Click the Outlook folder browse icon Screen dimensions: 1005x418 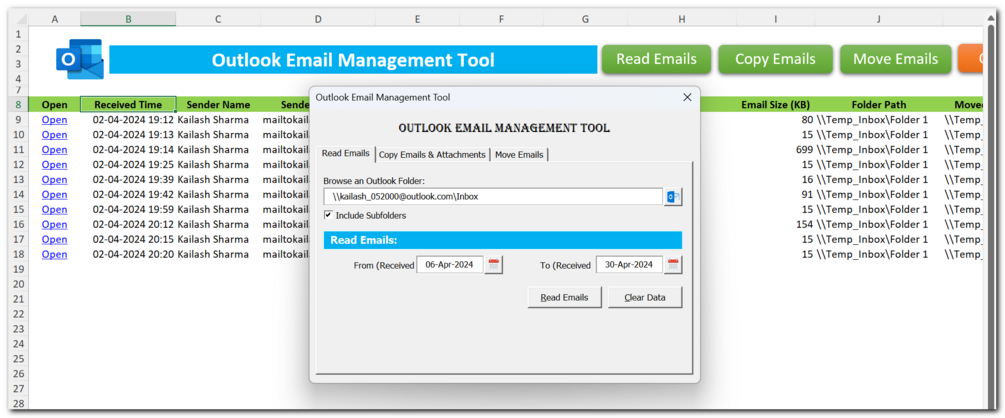(x=672, y=197)
